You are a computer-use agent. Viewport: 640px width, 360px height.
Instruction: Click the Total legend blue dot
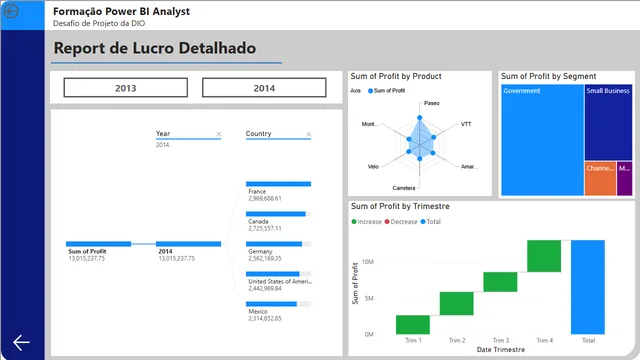pos(423,222)
